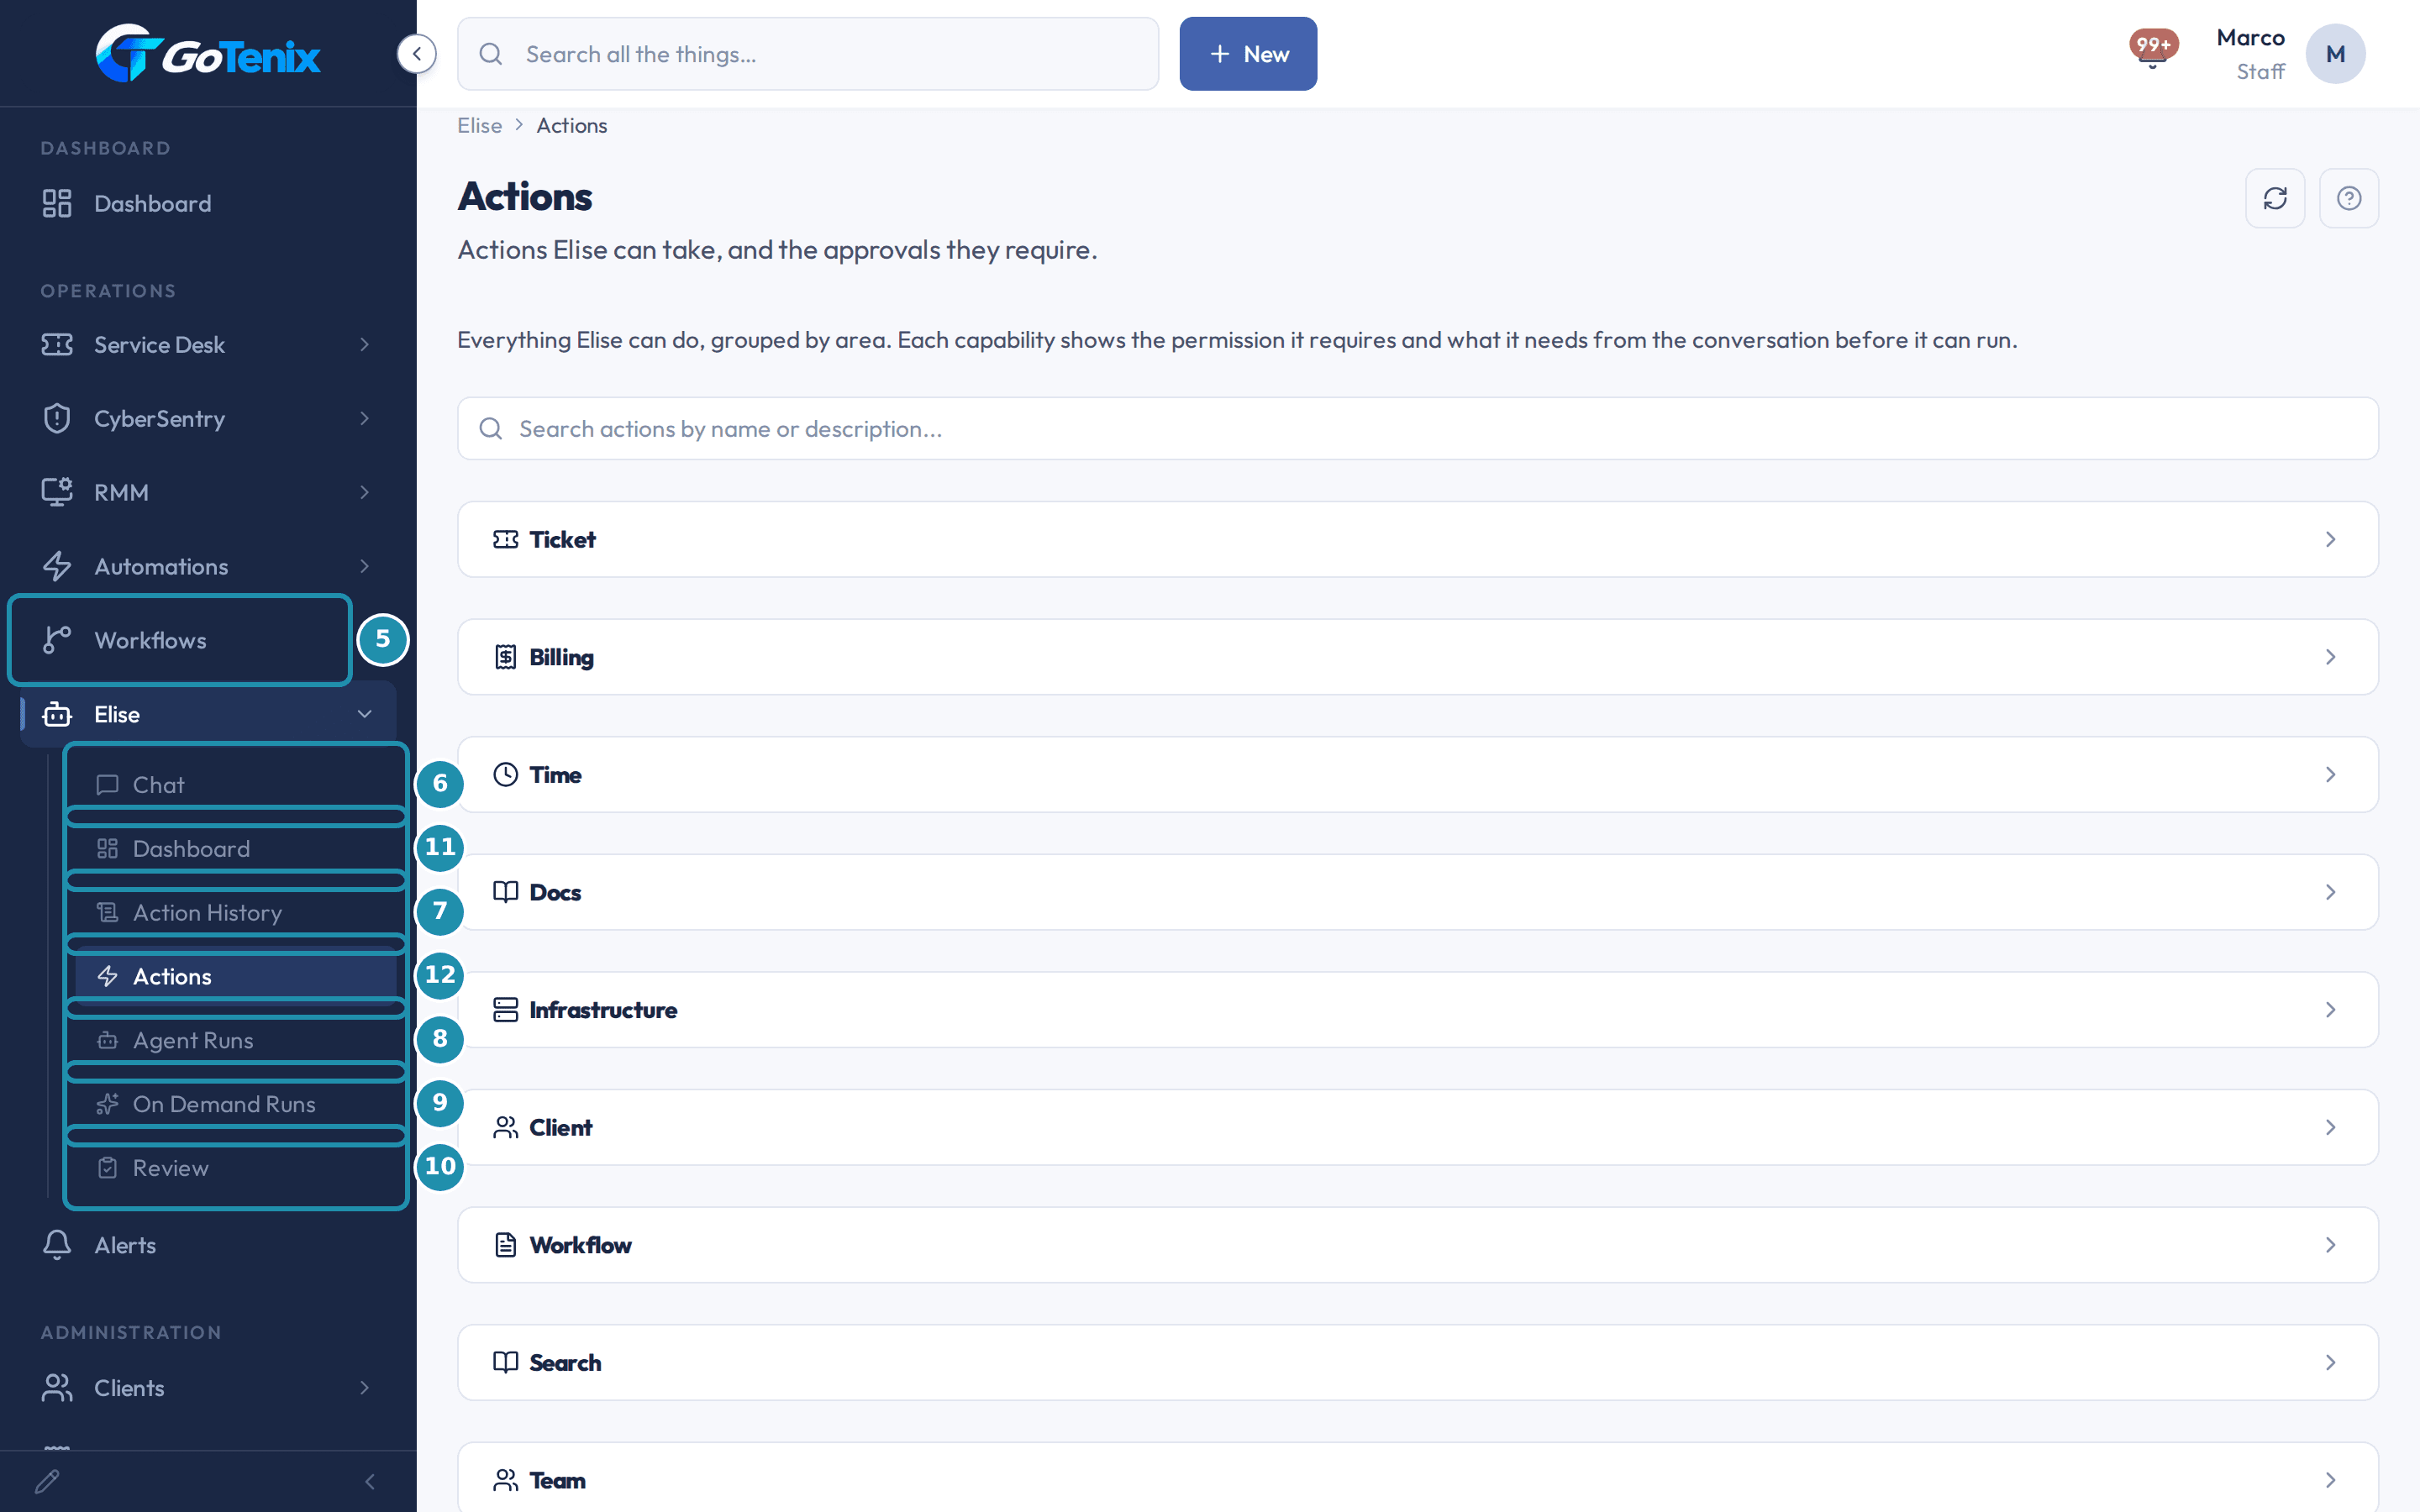Click the sidebar footer left chevron icon
Image resolution: width=2420 pixels, height=1512 pixels.
click(370, 1481)
